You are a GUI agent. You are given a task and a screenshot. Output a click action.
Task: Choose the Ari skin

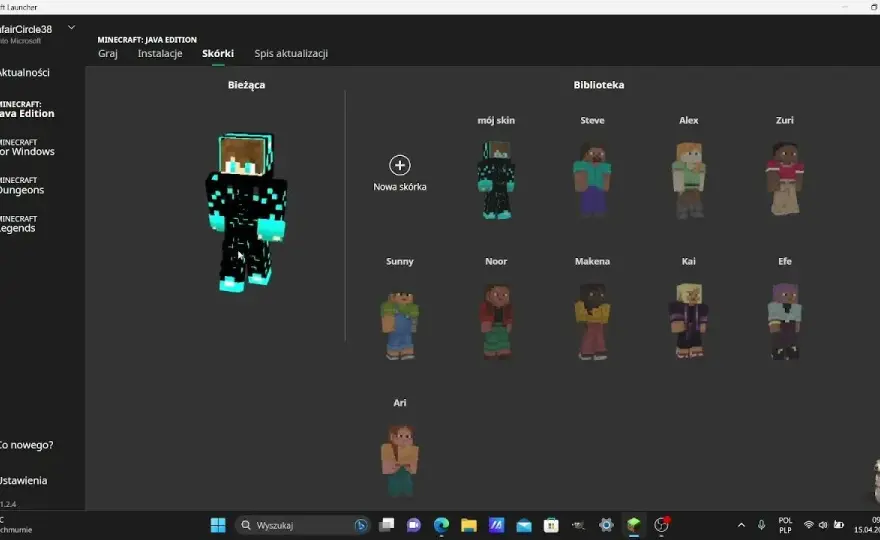tap(400, 460)
